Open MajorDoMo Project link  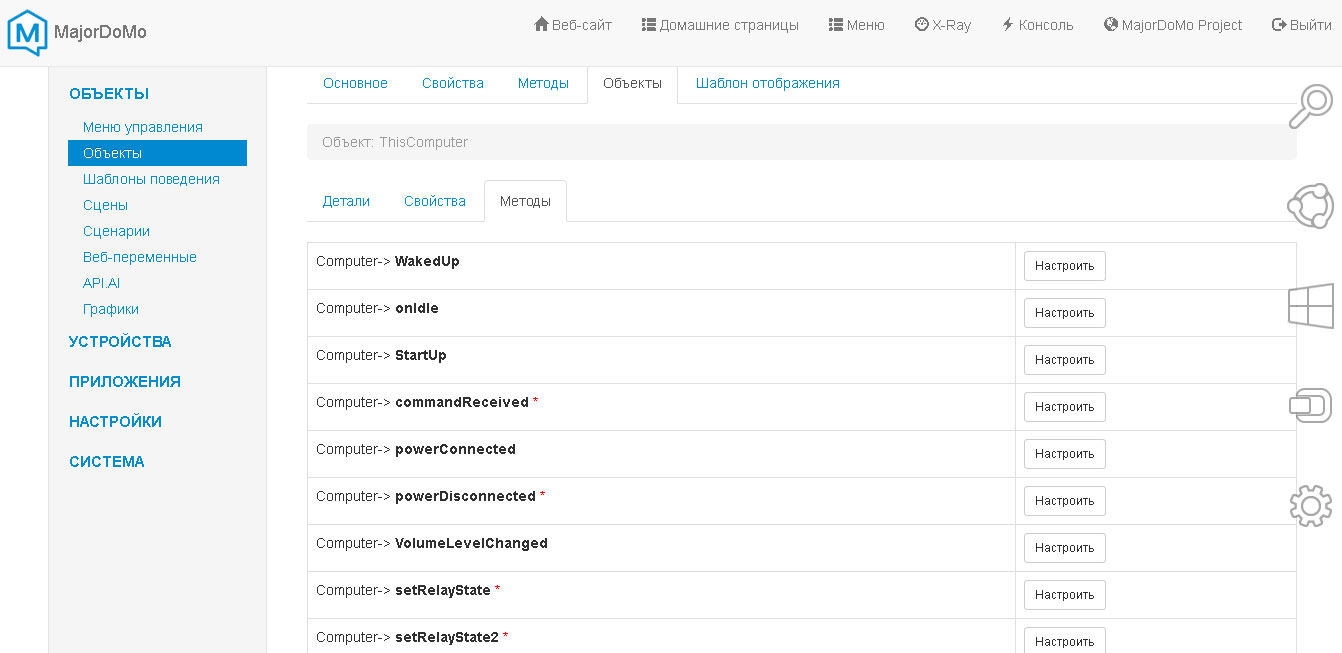(x=1173, y=25)
